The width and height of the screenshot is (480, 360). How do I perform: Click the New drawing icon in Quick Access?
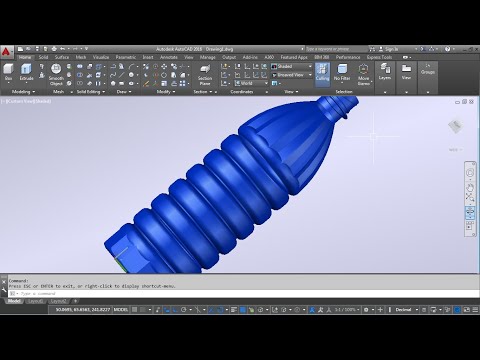pos(20,49)
